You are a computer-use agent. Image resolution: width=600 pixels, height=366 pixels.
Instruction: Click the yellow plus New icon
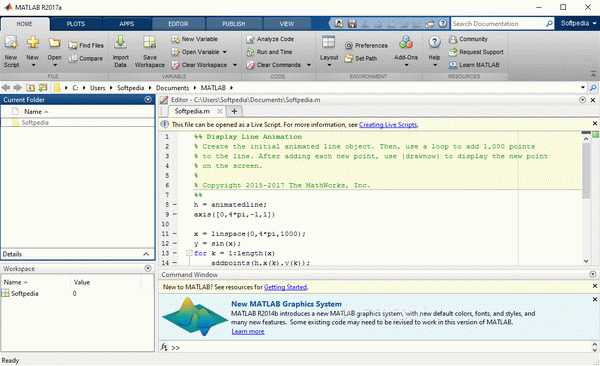pyautogui.click(x=33, y=42)
